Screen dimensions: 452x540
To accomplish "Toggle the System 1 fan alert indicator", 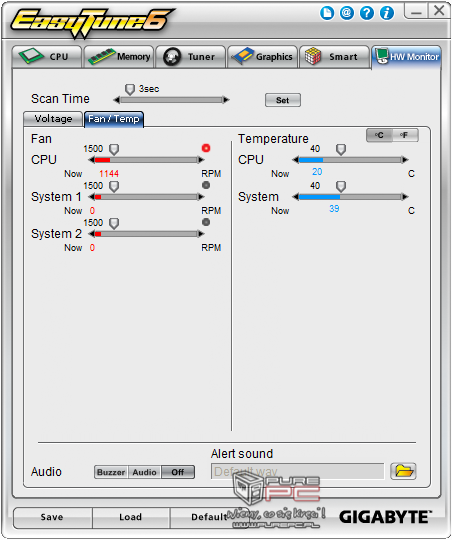I will (x=206, y=185).
